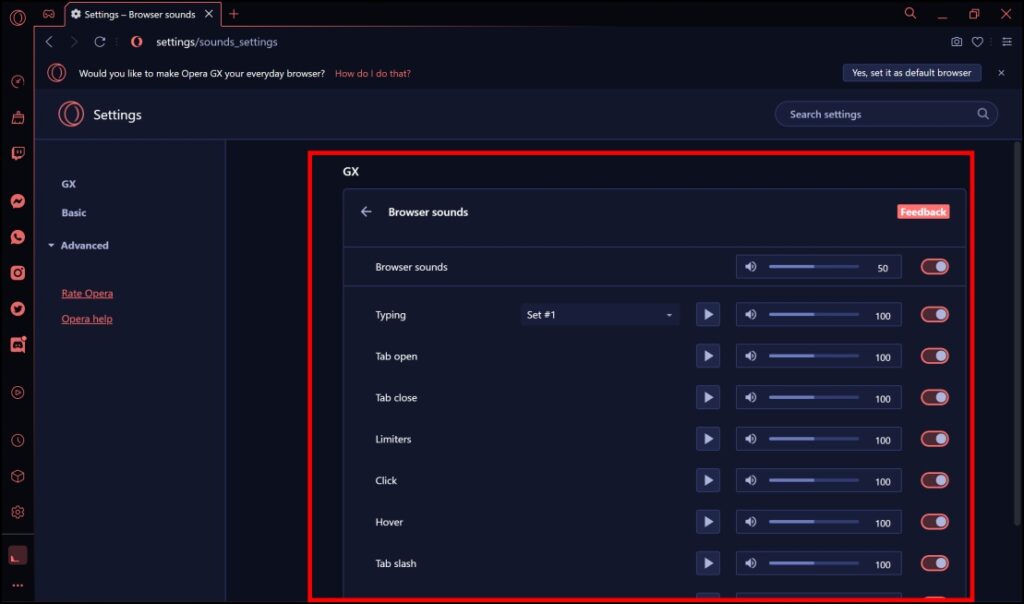This screenshot has height=604, width=1024.
Task: Collapse the Advanced settings section
Action: click(78, 246)
